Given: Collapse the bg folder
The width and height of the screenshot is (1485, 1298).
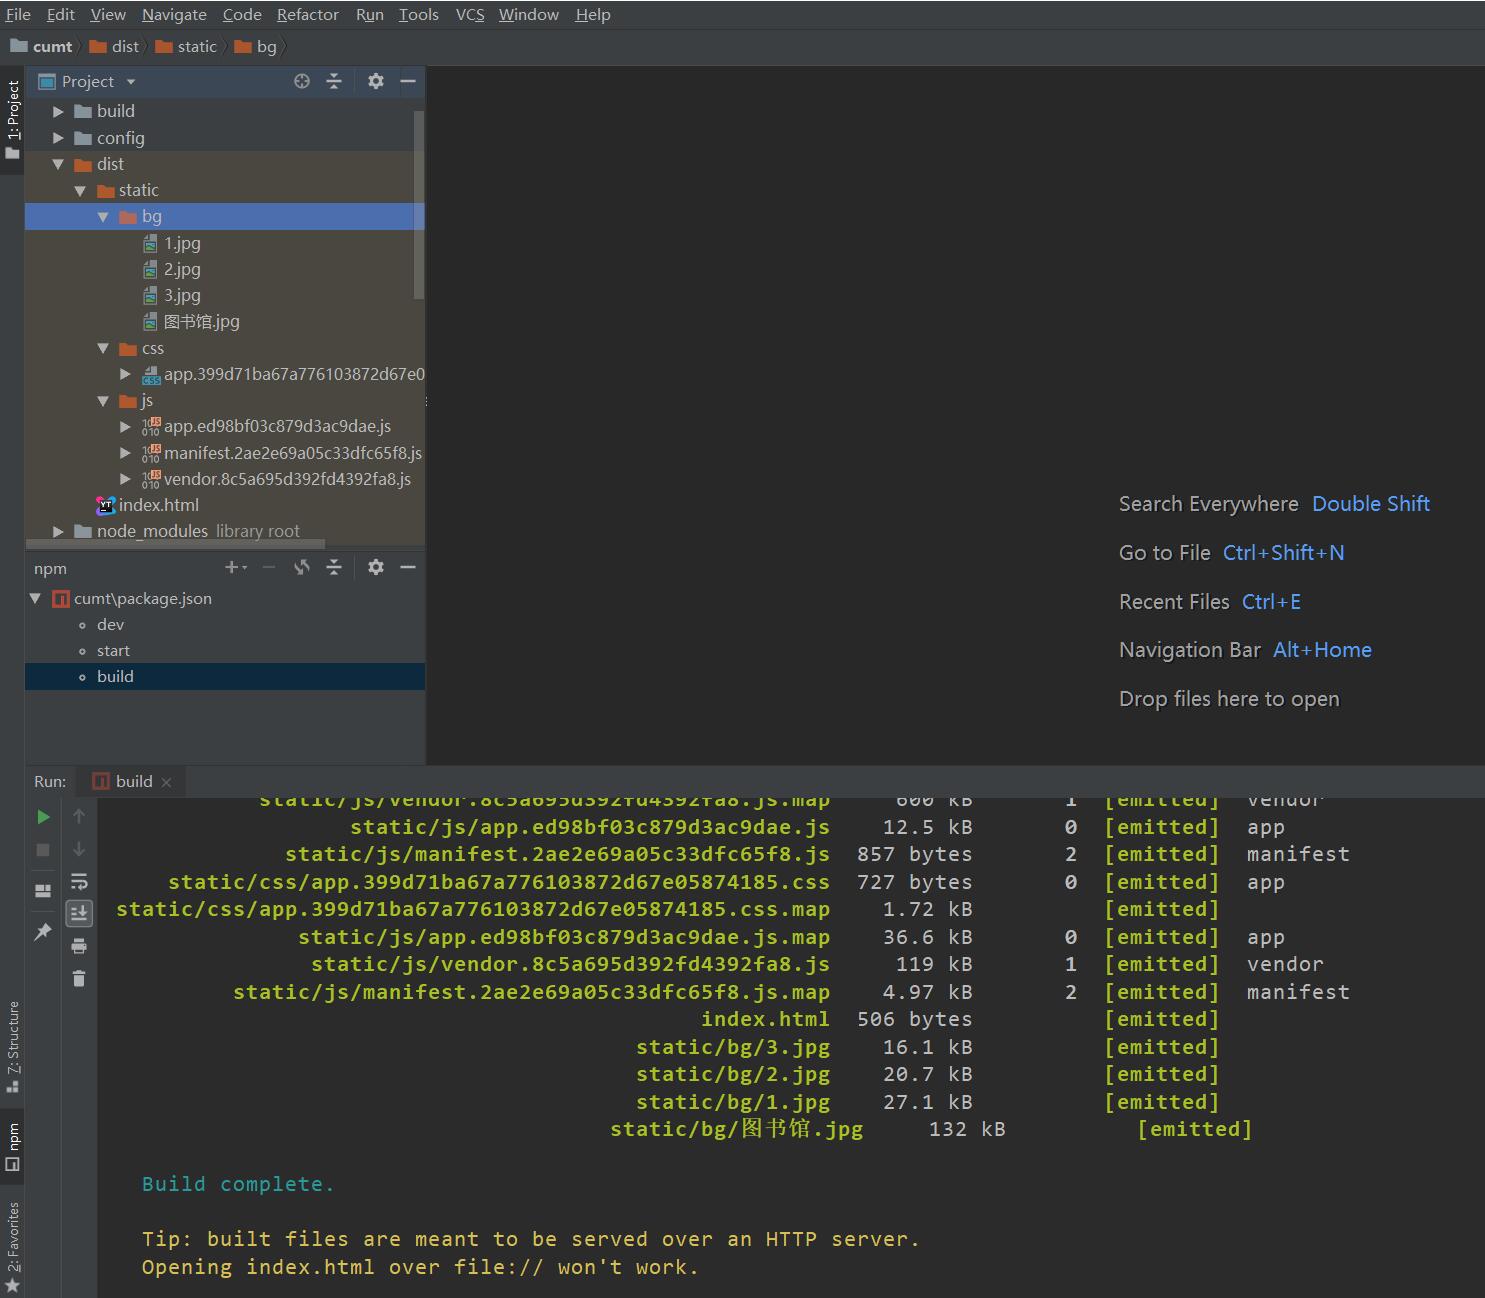Looking at the screenshot, I should click(x=103, y=216).
